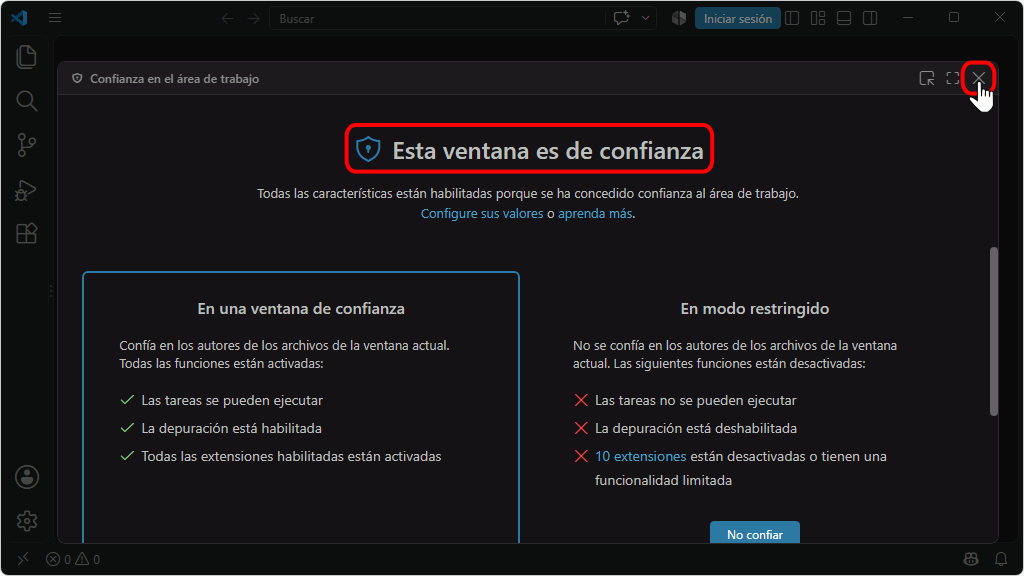Click En modo restringido heading

pyautogui.click(x=755, y=308)
